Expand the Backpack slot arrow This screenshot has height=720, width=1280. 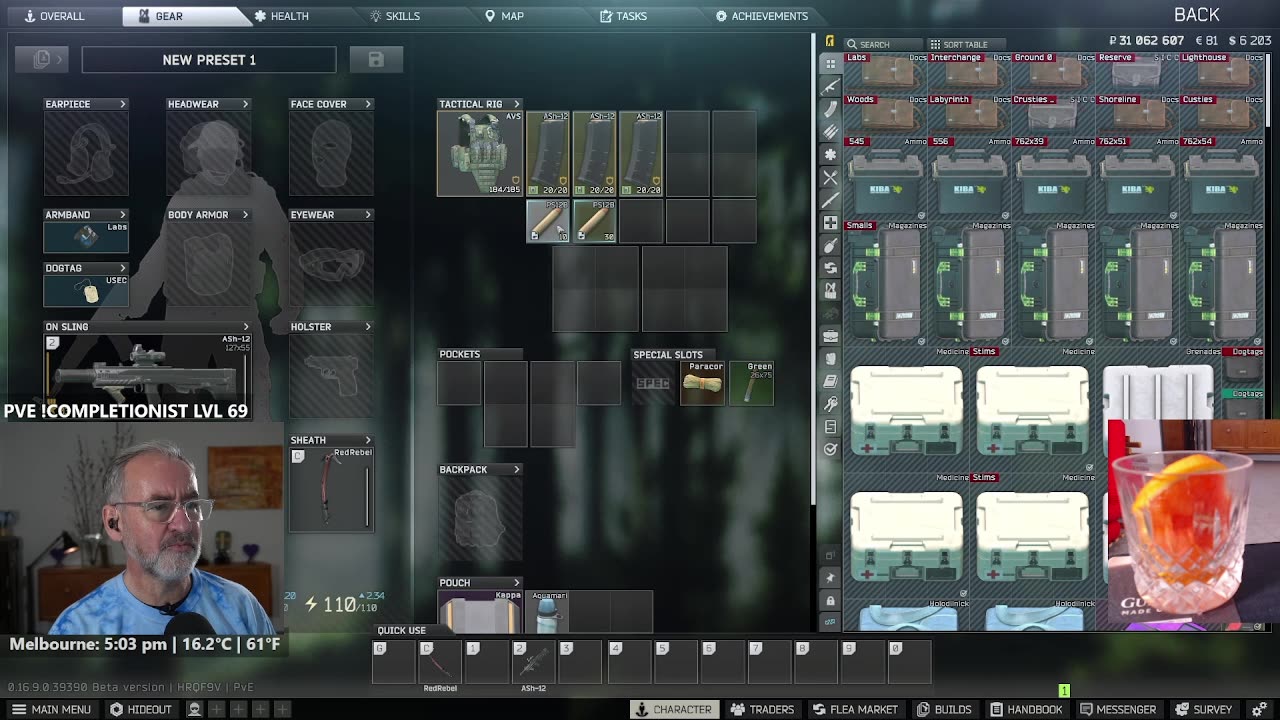(x=517, y=469)
